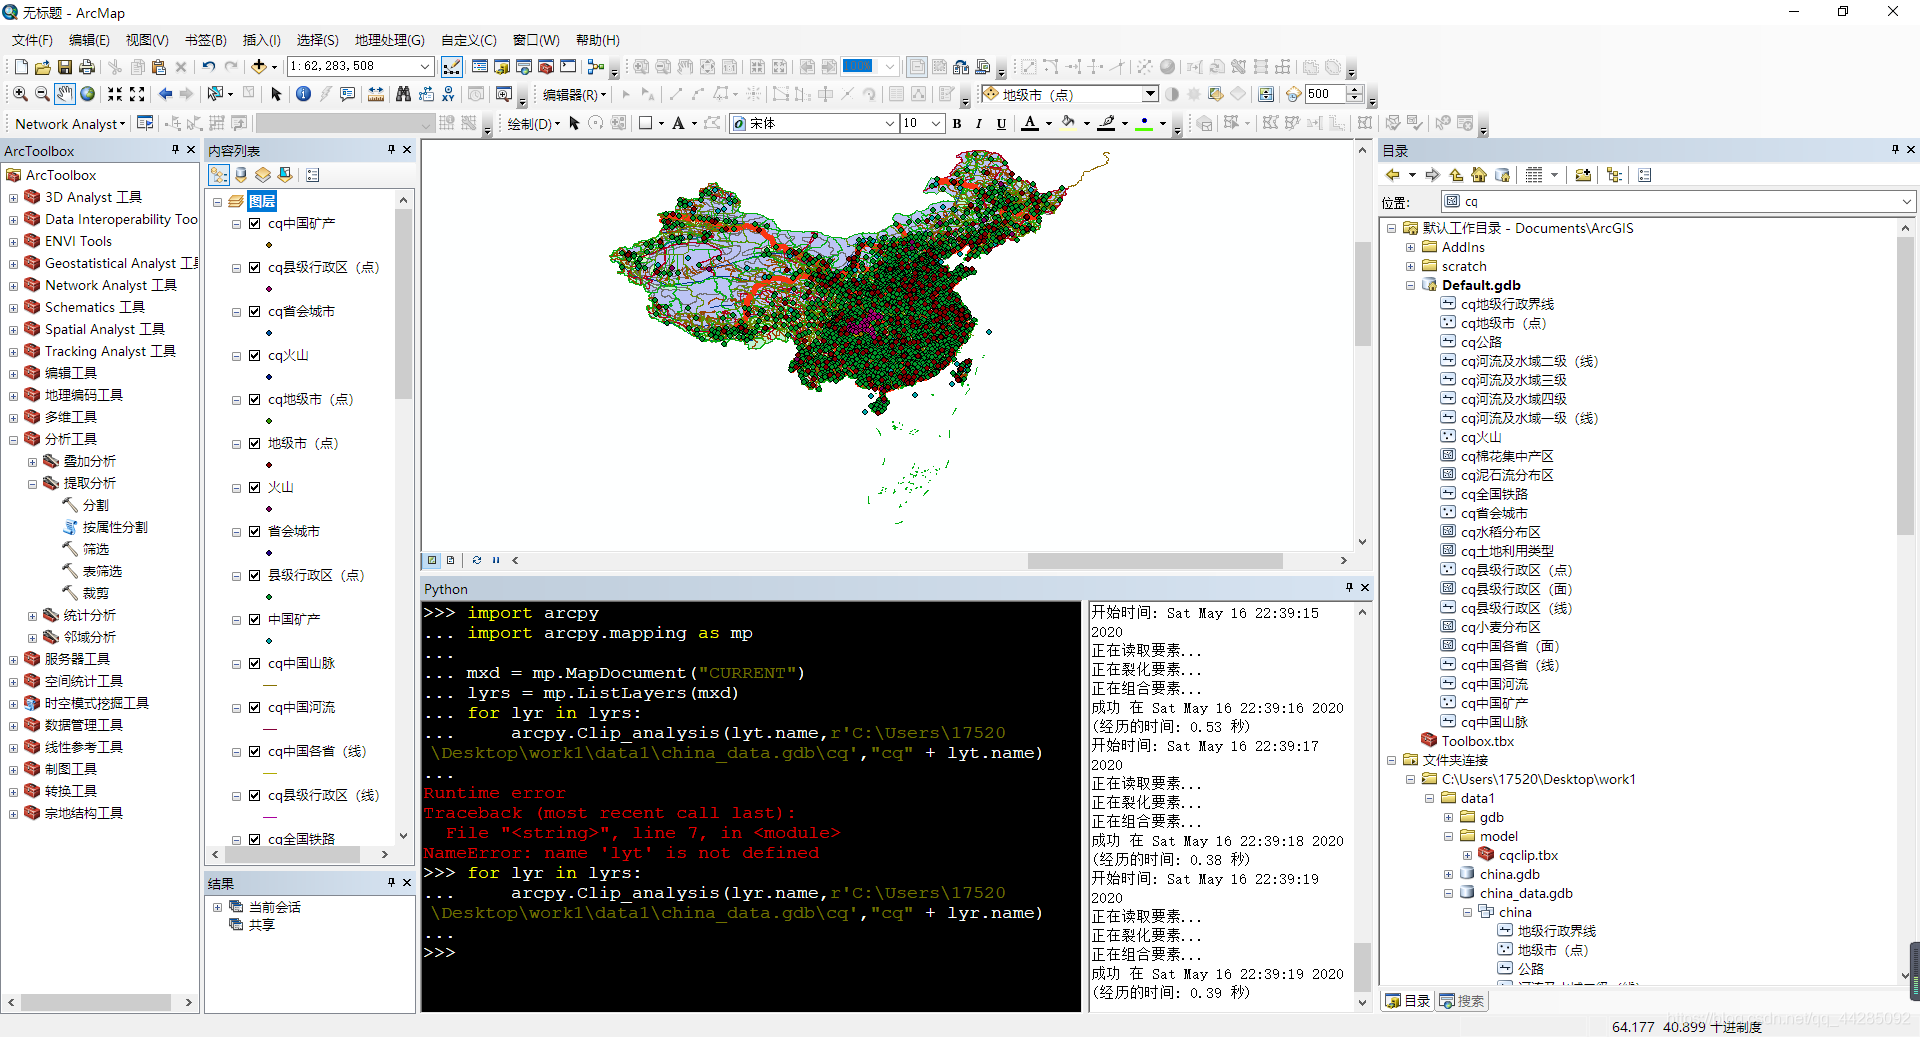Open the 地理处理(G) menu
1920x1037 pixels.
390,40
